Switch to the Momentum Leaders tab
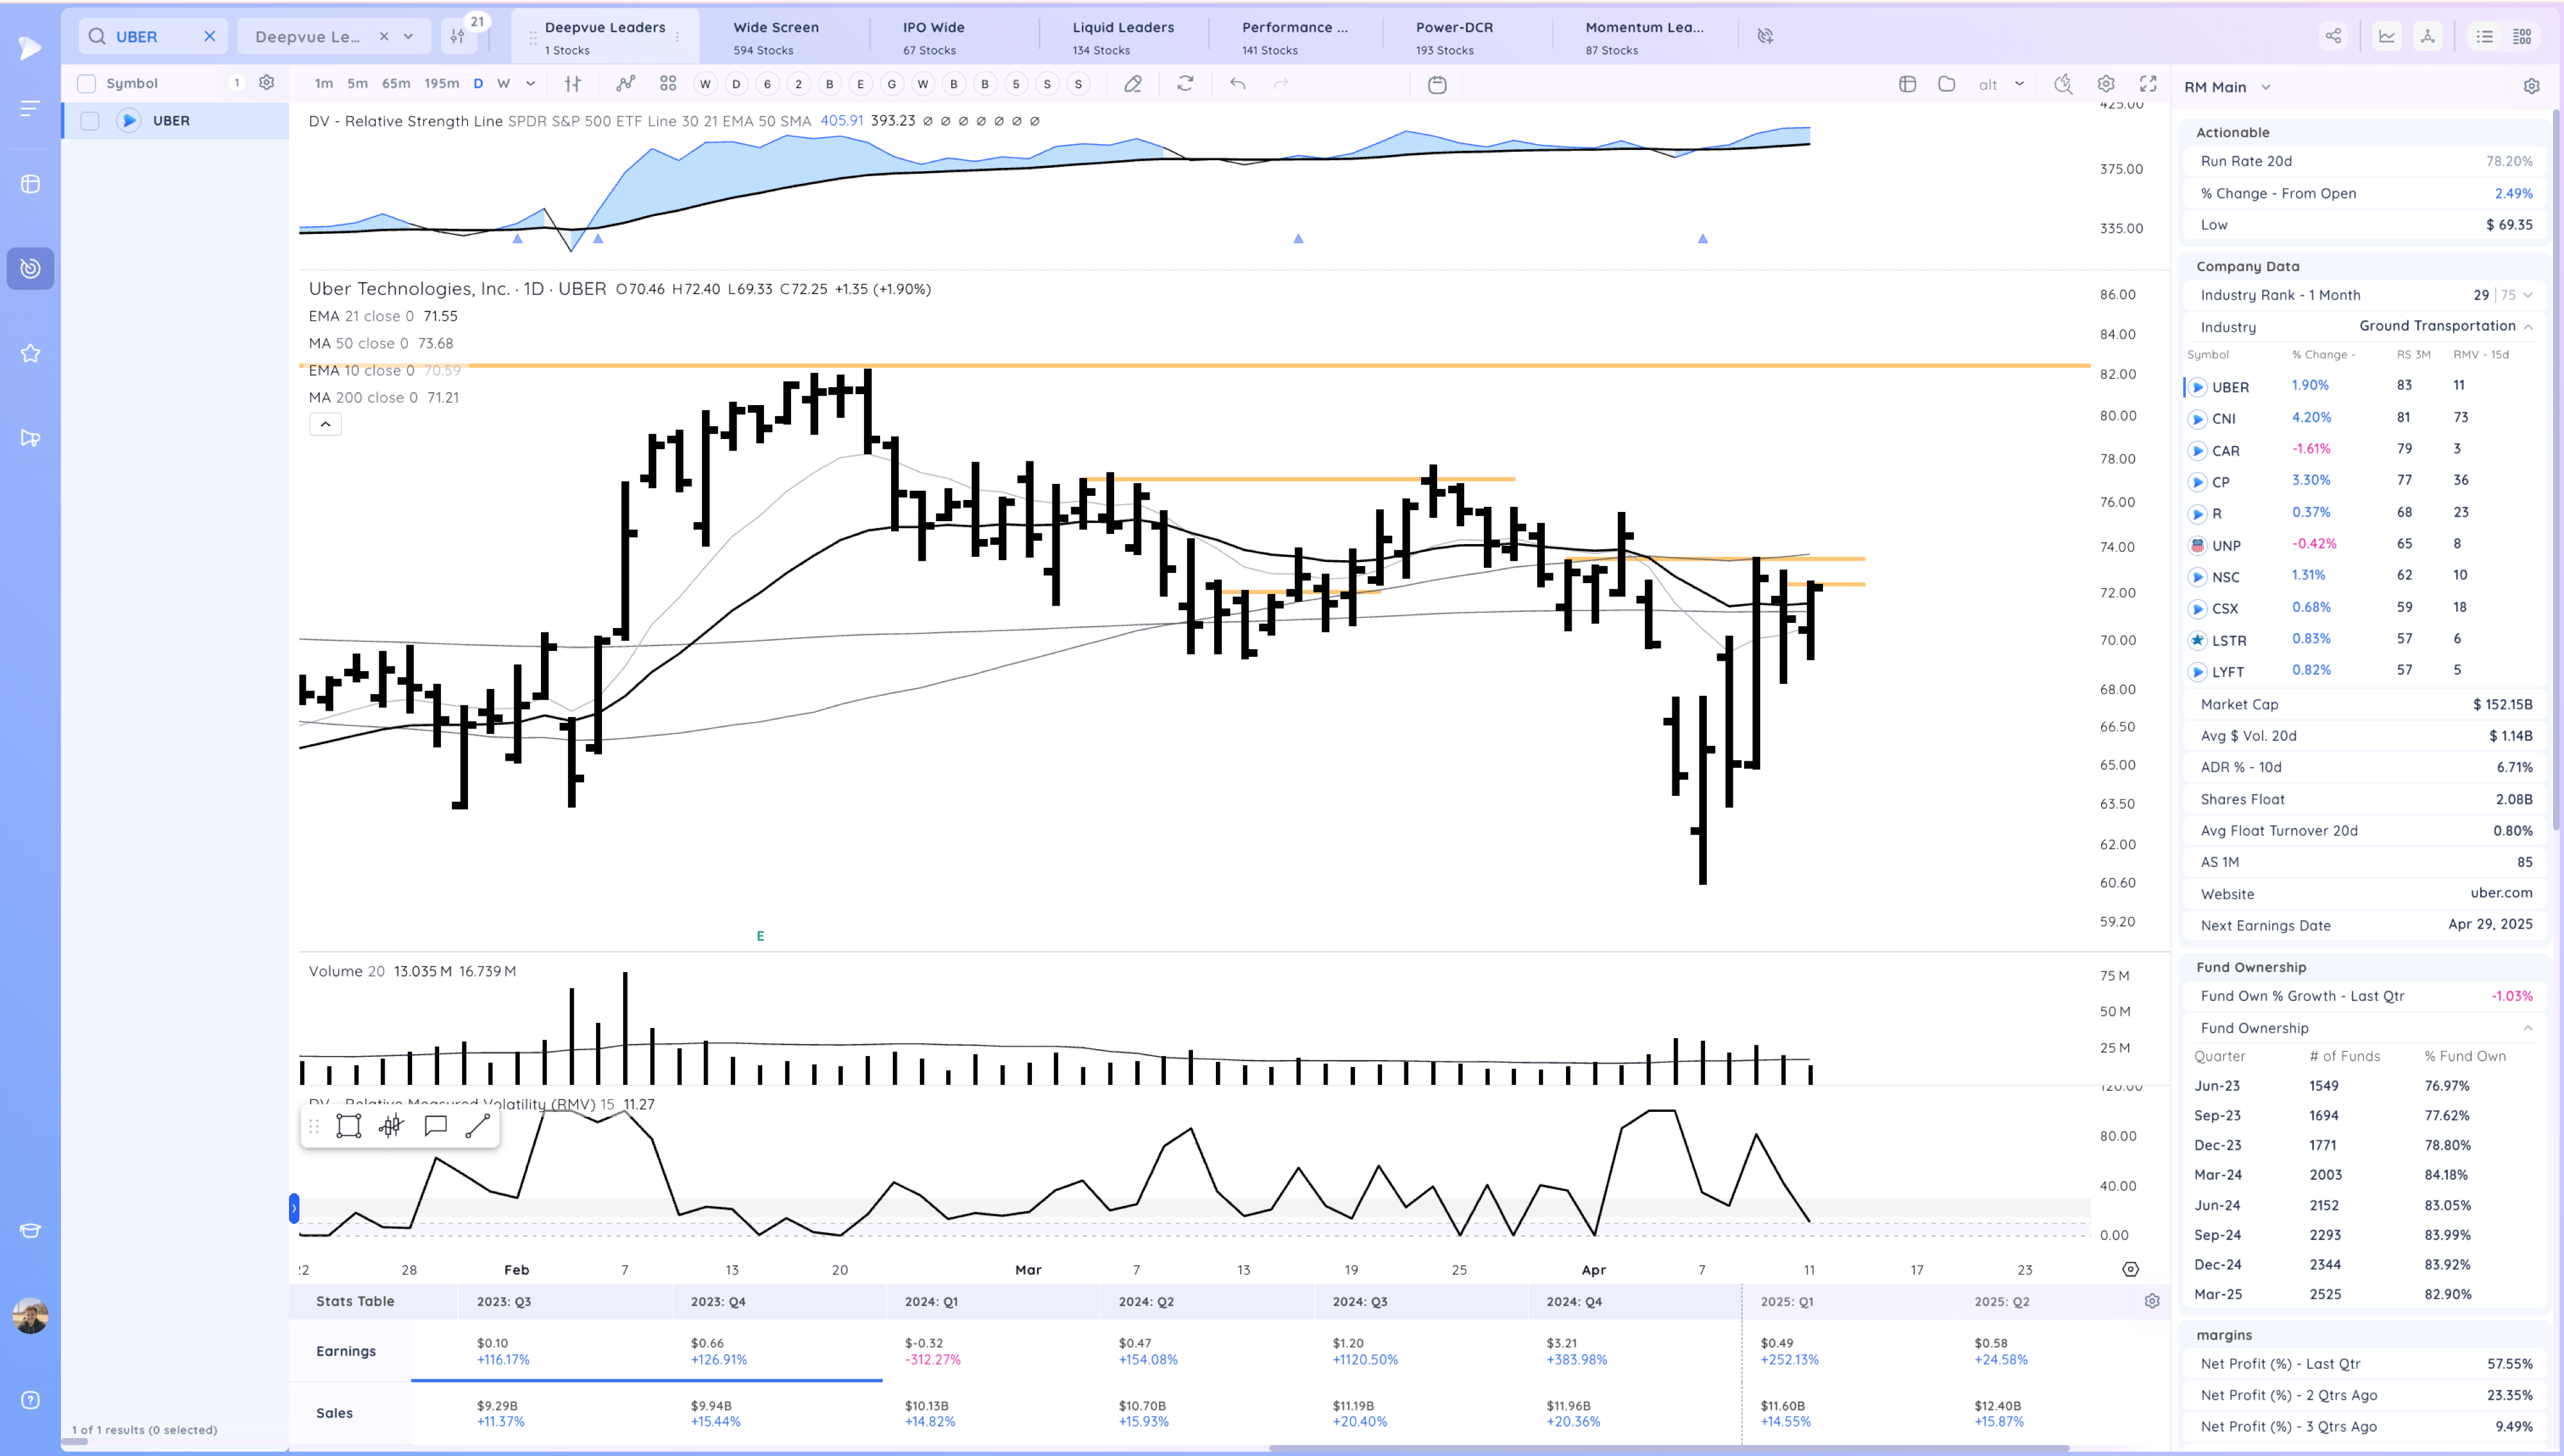Image resolution: width=2564 pixels, height=1456 pixels. (1643, 36)
